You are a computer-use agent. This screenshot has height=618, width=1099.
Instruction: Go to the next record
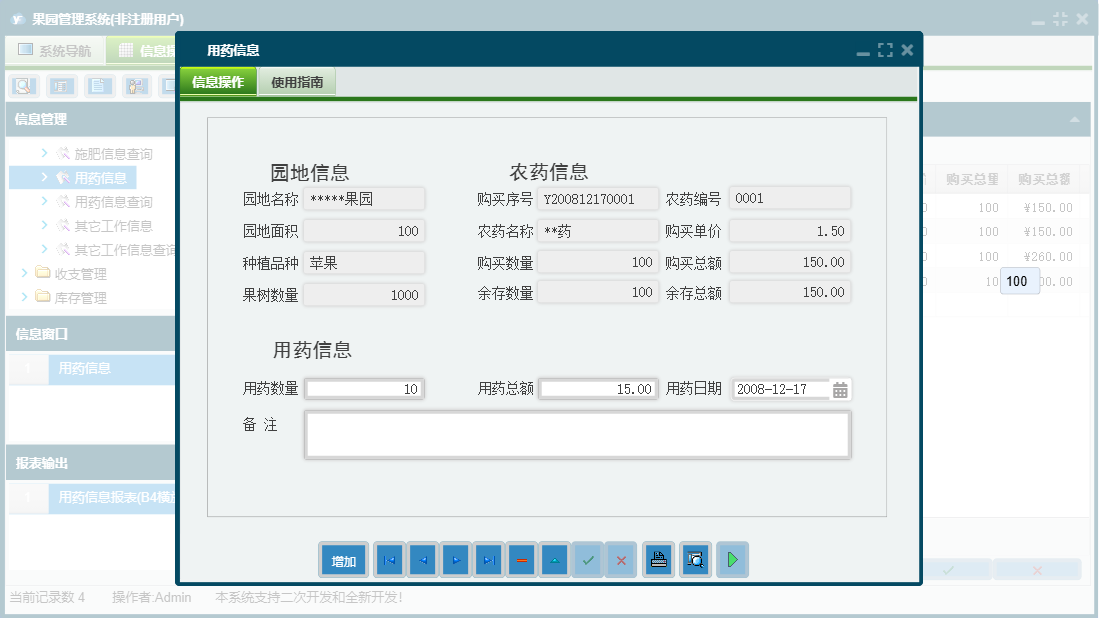(x=455, y=560)
